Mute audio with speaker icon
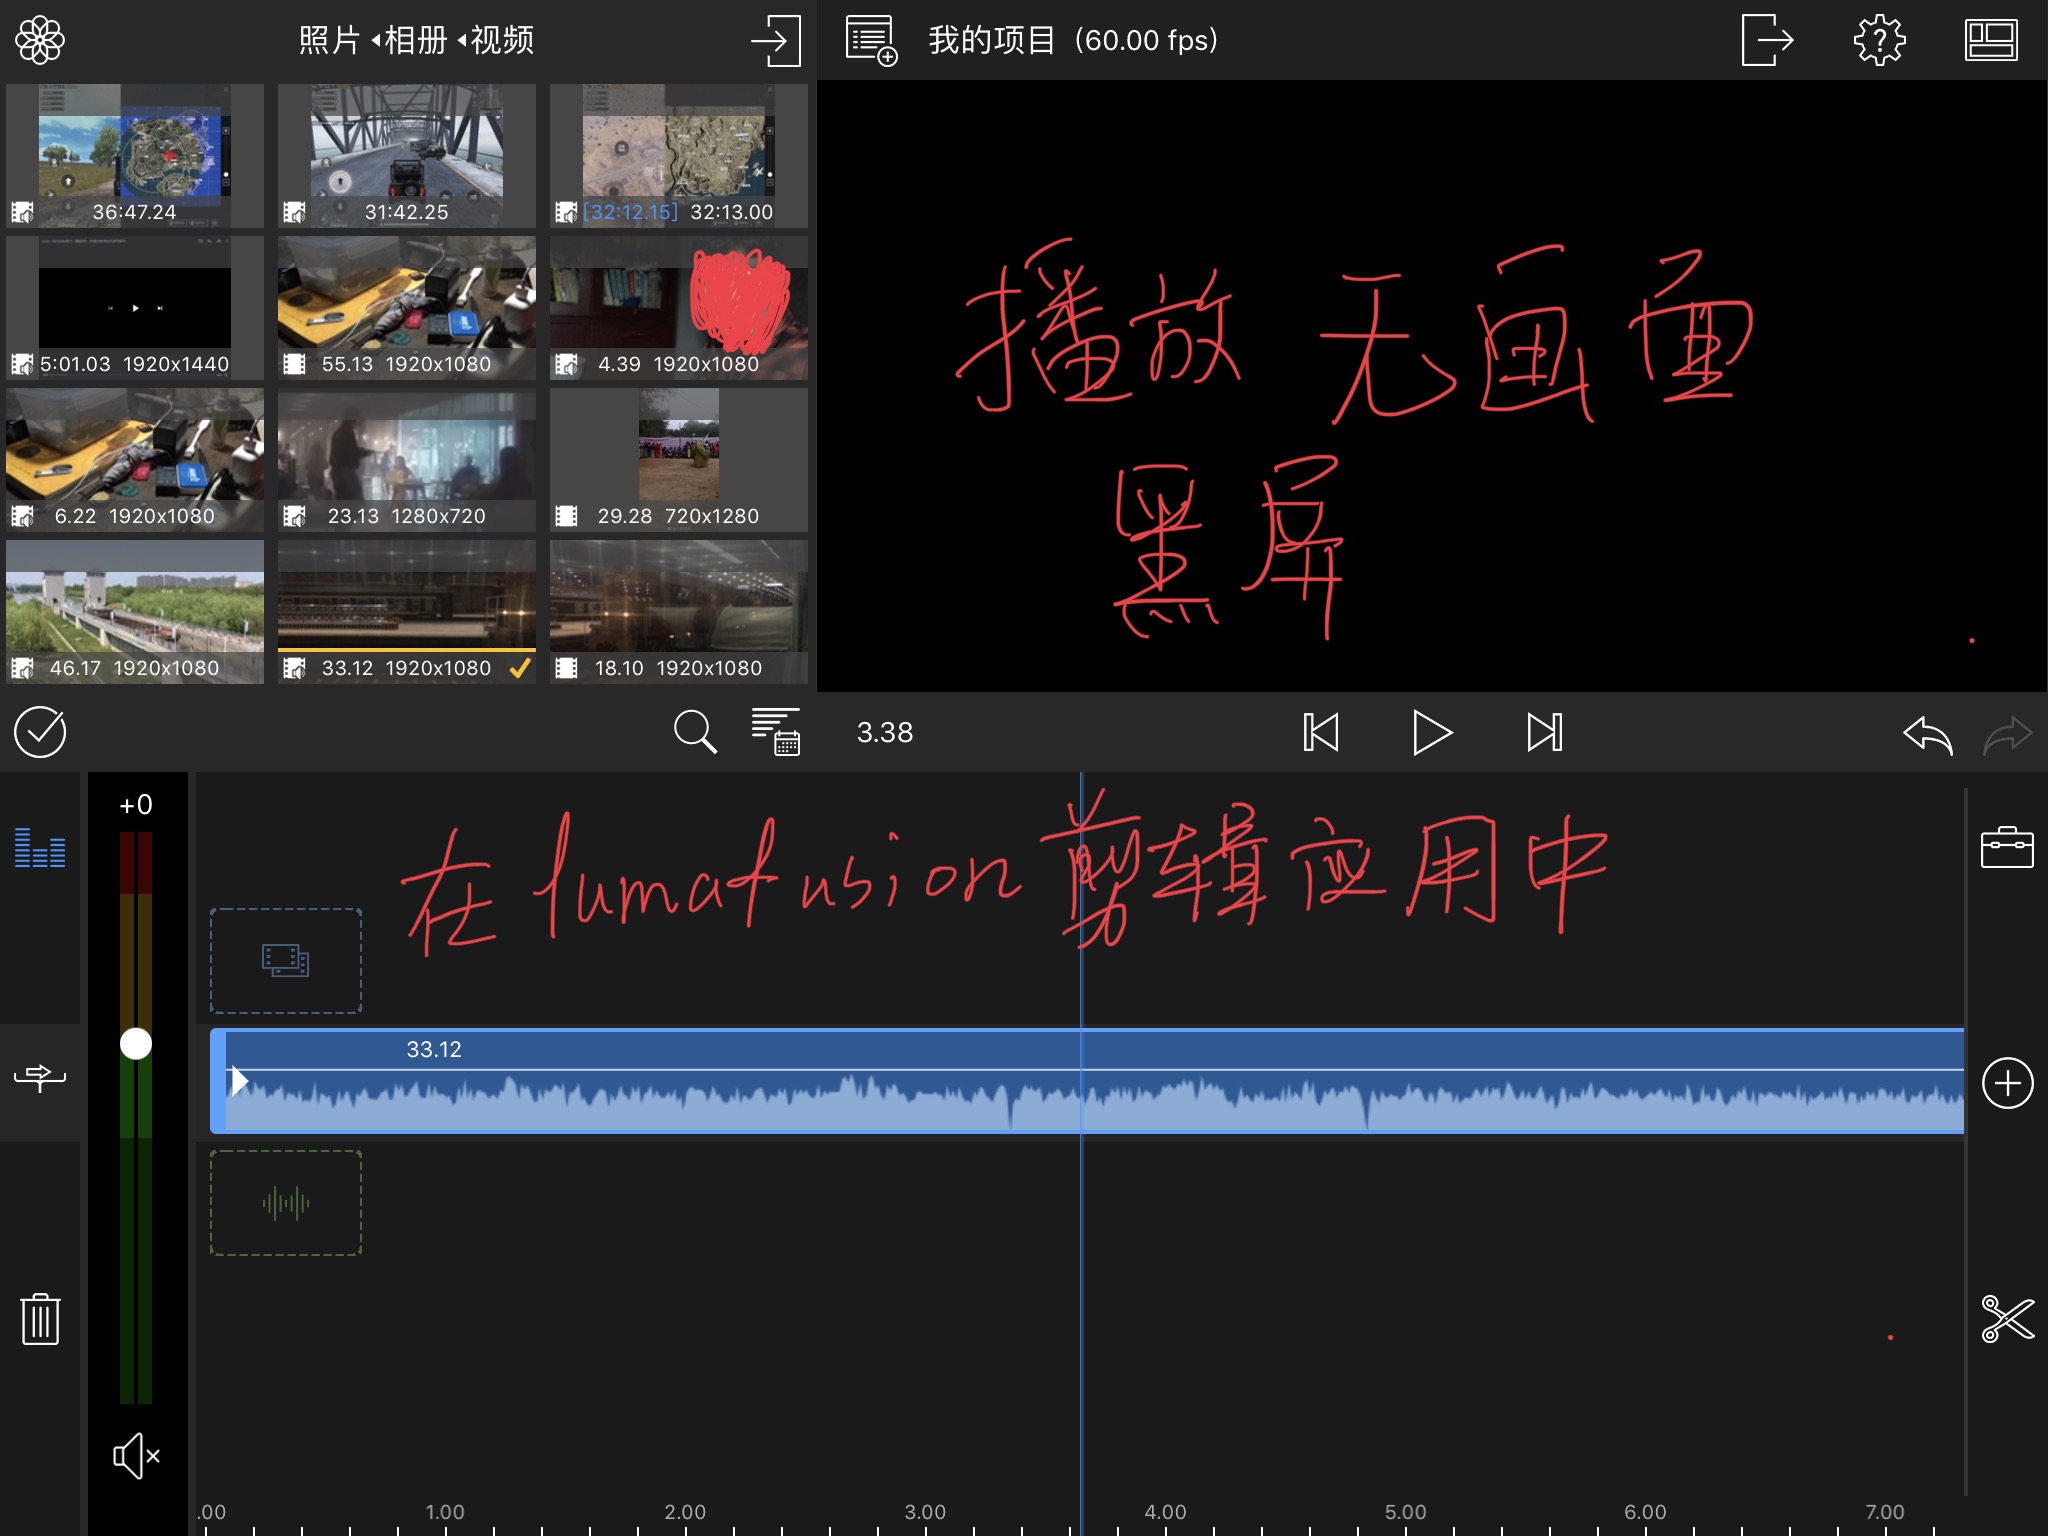The height and width of the screenshot is (1536, 2048). 136,1456
